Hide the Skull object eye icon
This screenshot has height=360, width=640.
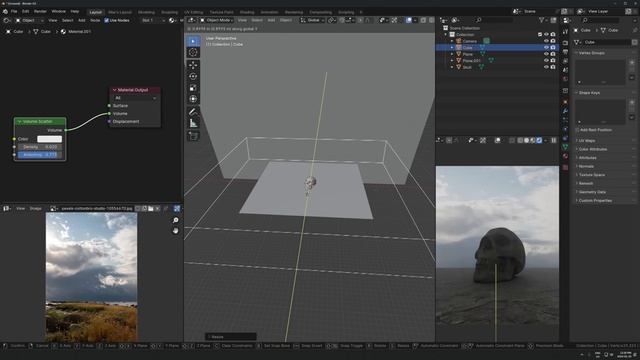546,67
